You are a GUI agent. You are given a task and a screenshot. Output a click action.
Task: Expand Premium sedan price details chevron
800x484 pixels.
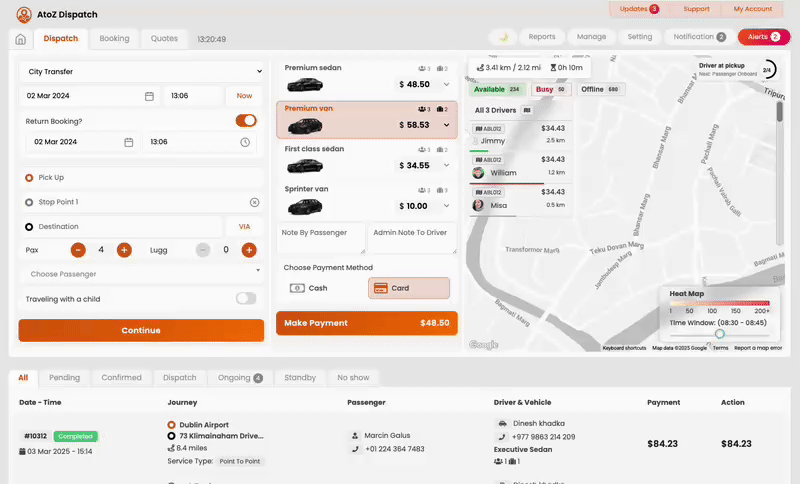click(446, 85)
